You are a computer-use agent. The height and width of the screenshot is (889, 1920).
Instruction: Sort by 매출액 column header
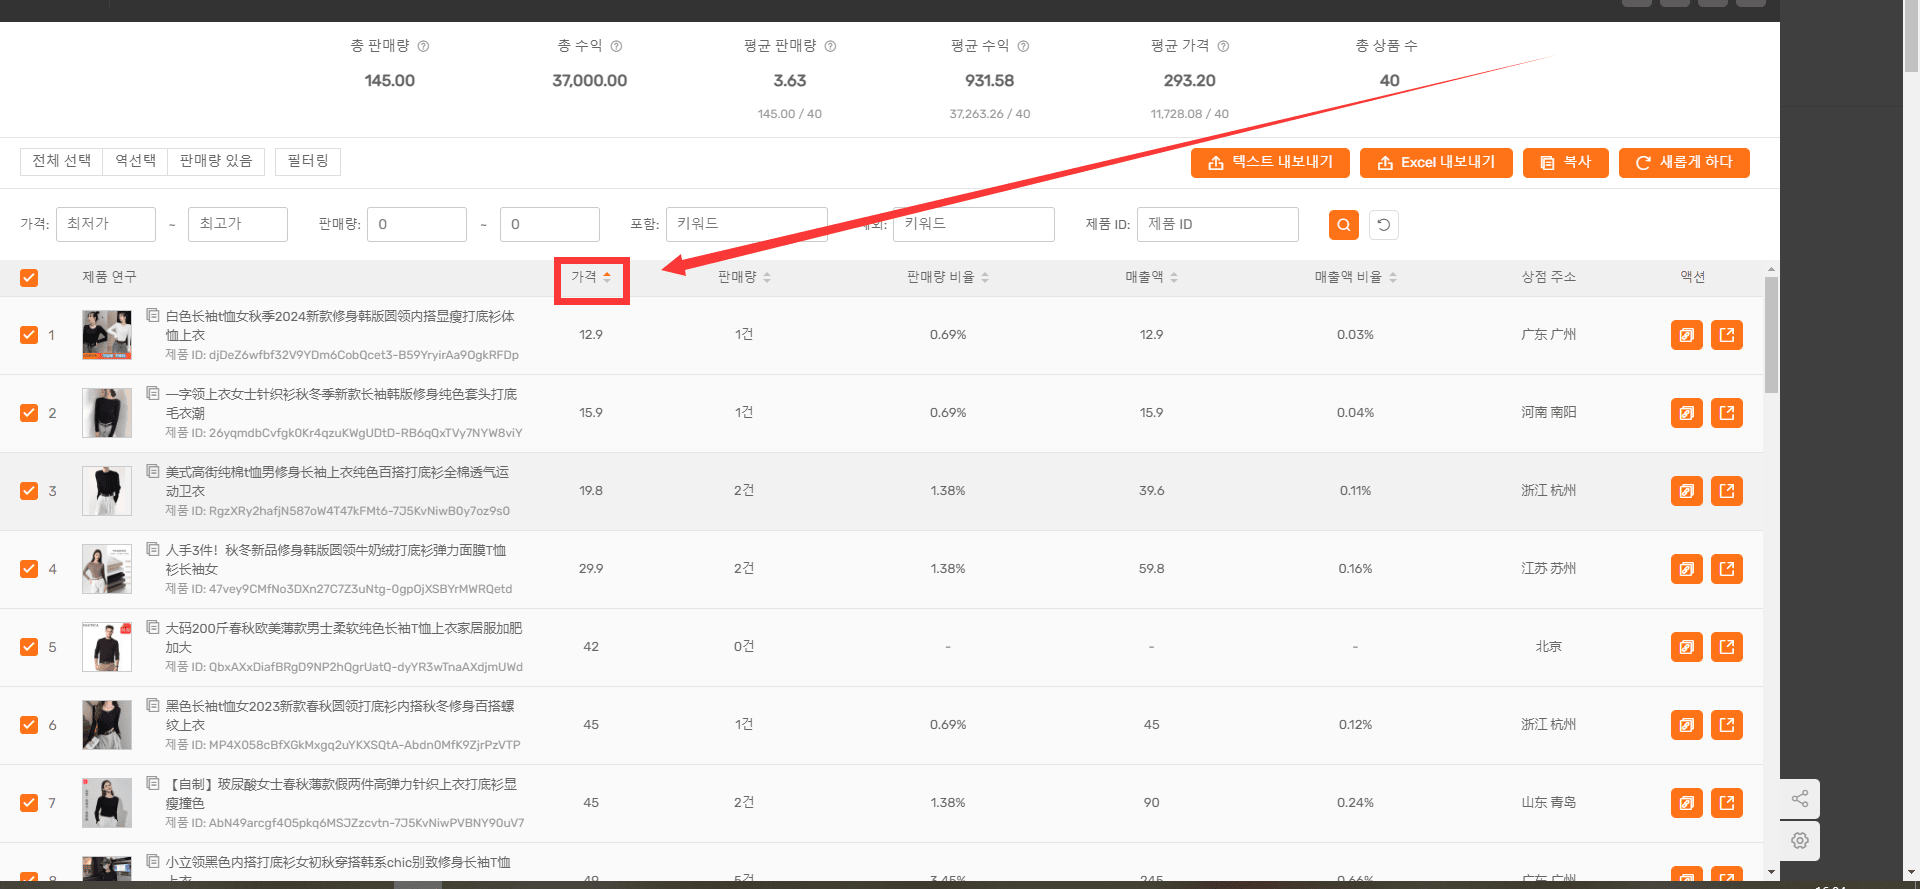(1151, 277)
